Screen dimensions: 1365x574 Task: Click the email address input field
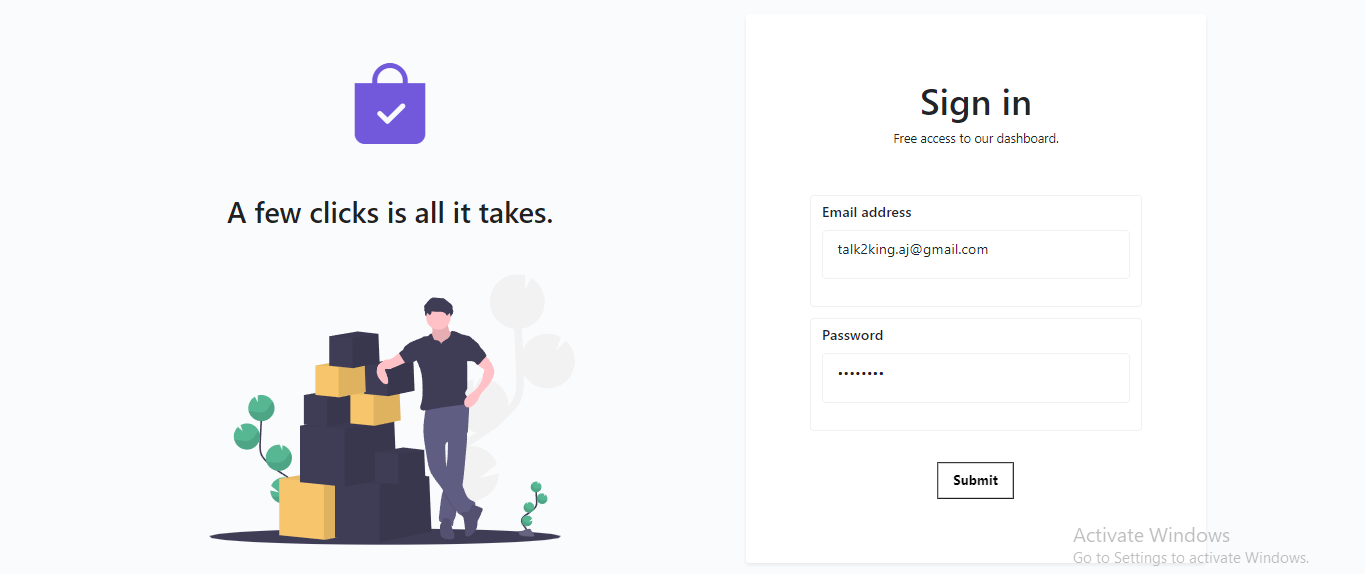[x=975, y=254]
